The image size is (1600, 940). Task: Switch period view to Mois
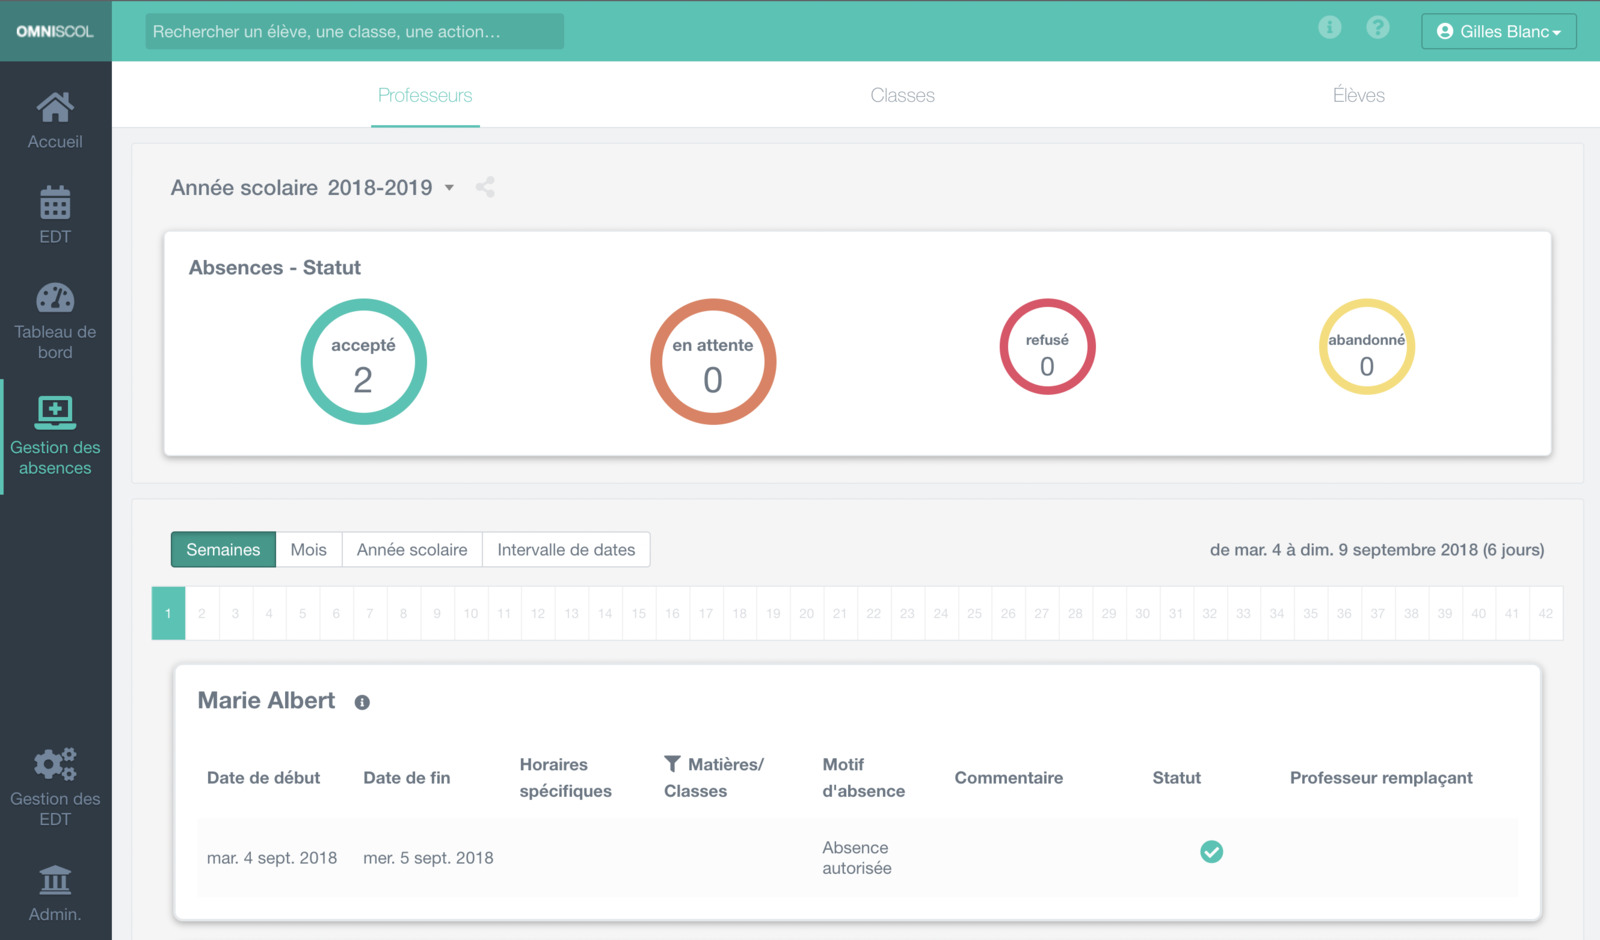point(308,550)
